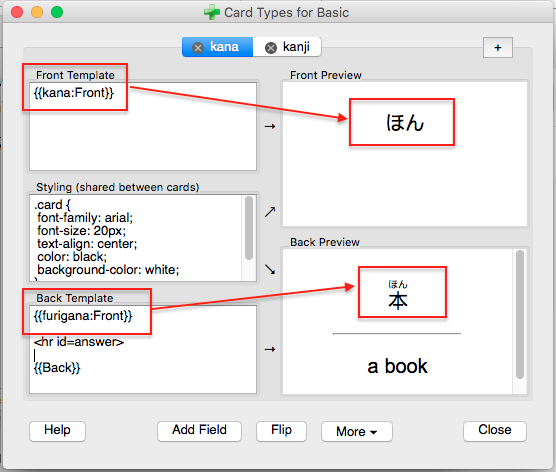Open the More dropdown menu

click(x=357, y=432)
